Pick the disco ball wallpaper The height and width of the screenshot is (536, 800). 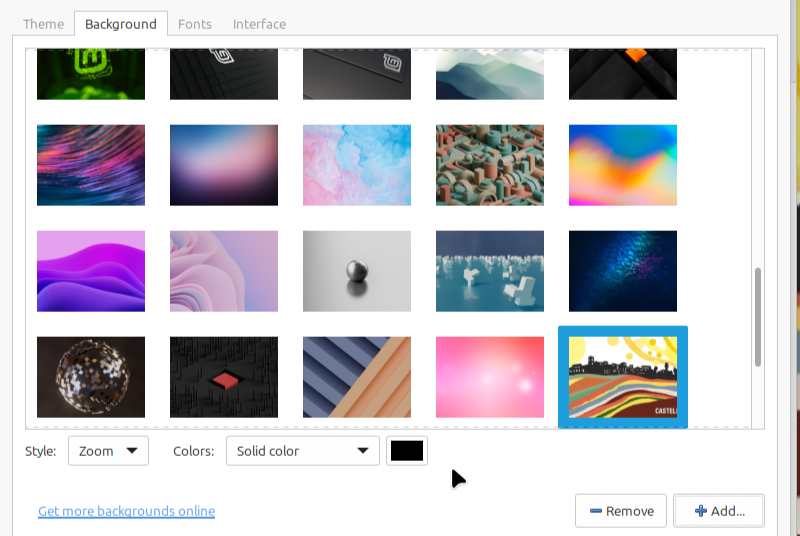point(91,377)
